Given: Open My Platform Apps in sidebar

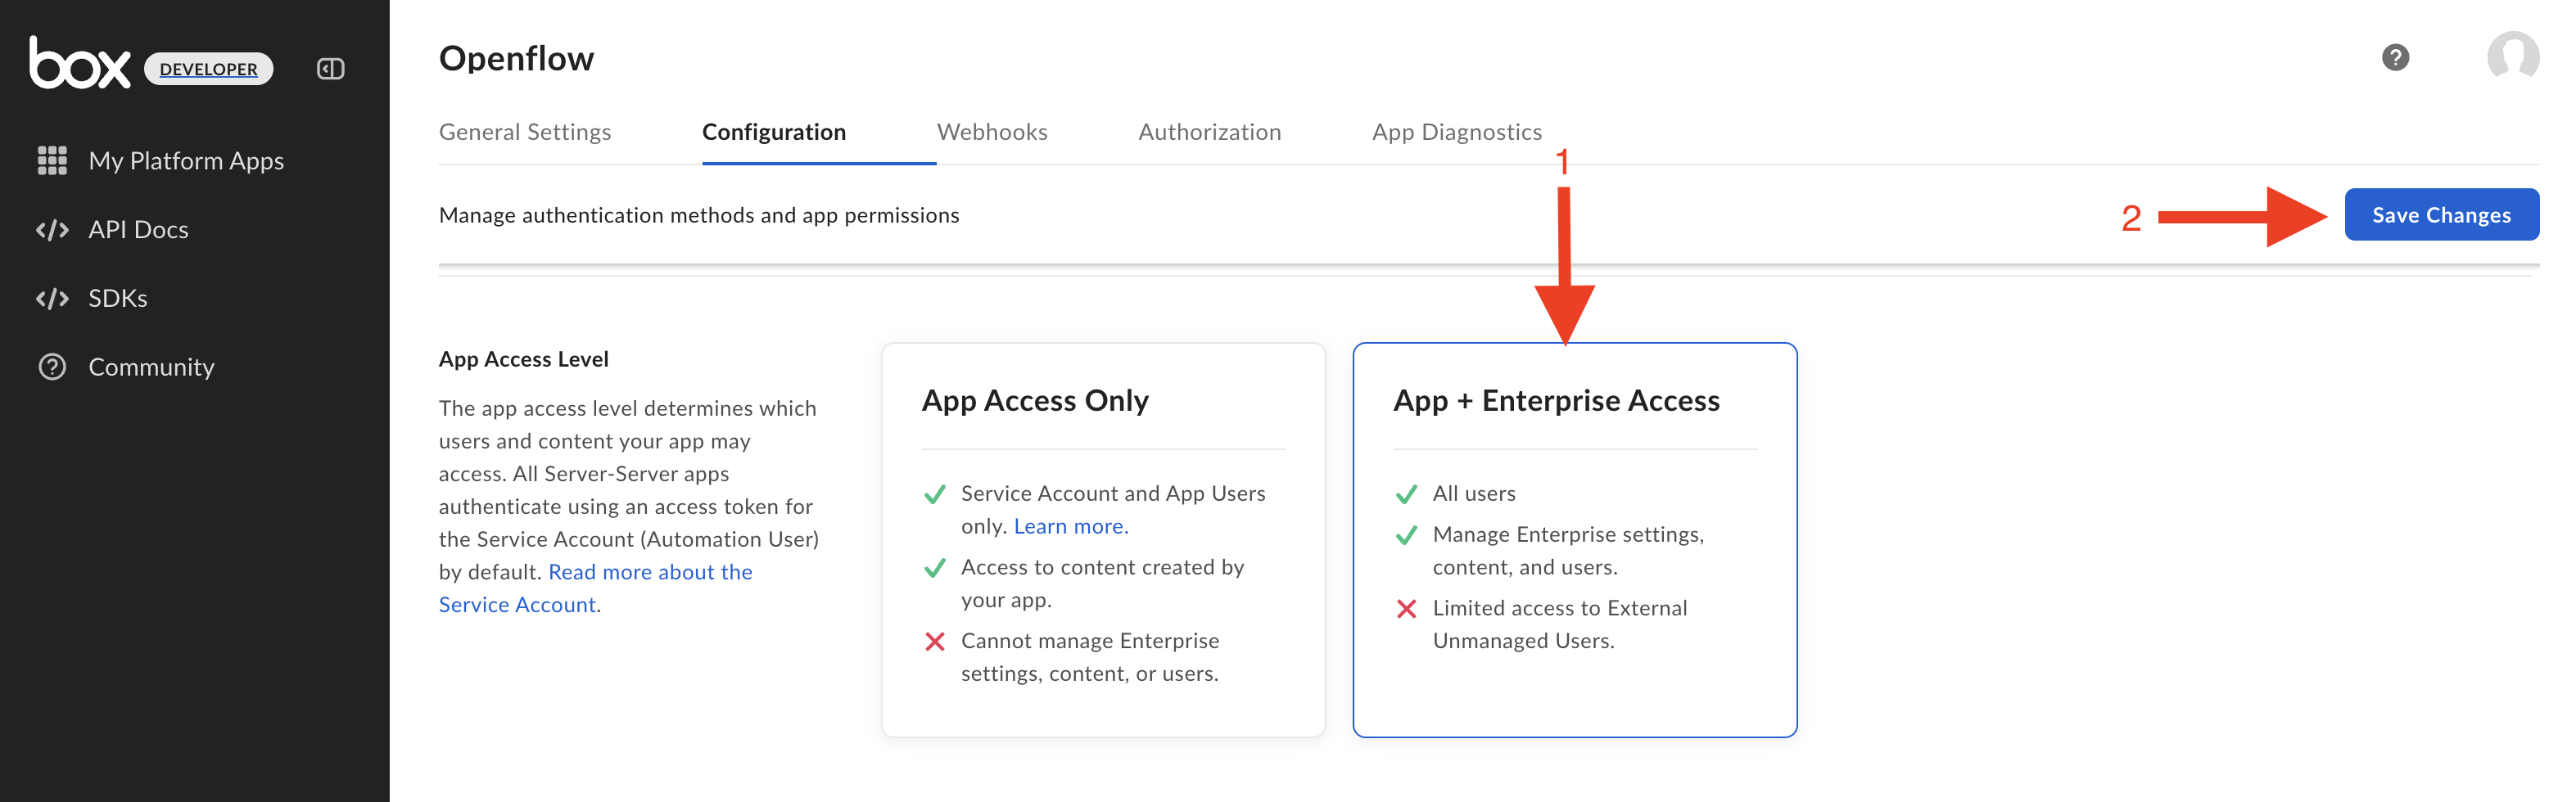Looking at the screenshot, I should 186,161.
